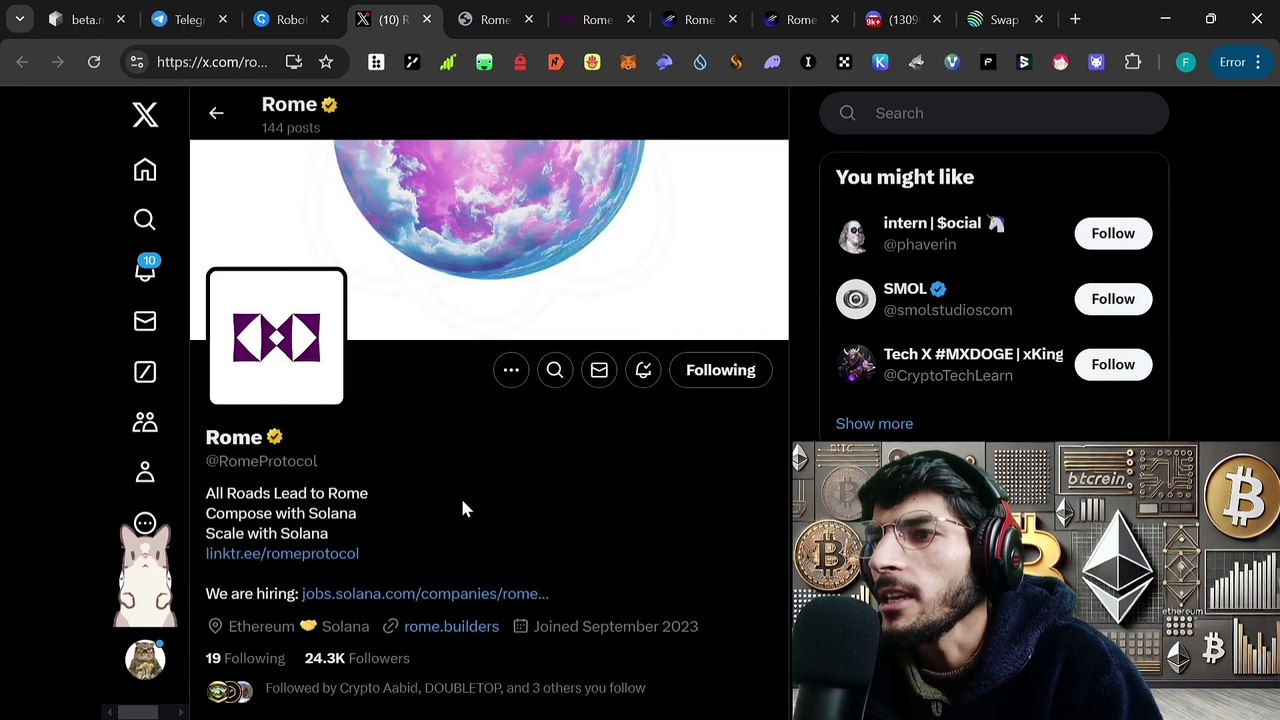The image size is (1280, 720).
Task: Open the linktr.ee/romeprotocol link
Action: pyautogui.click(x=282, y=553)
